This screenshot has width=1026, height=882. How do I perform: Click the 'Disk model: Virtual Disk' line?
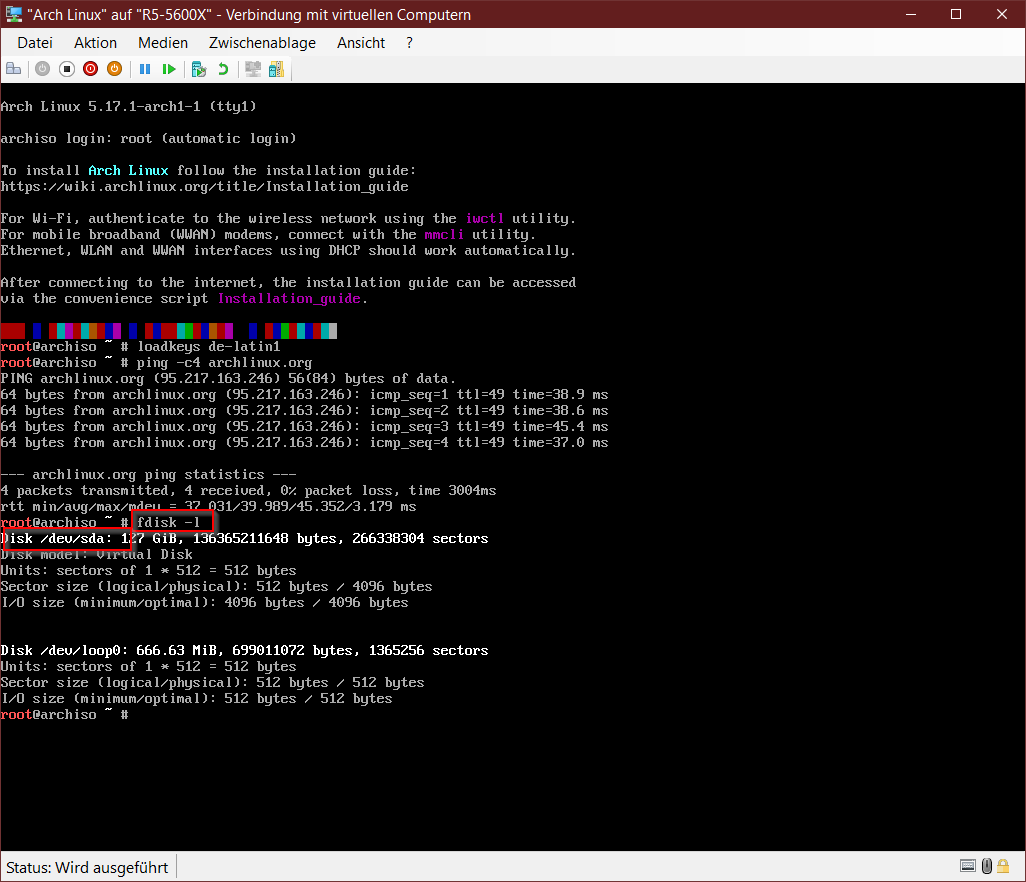96,554
